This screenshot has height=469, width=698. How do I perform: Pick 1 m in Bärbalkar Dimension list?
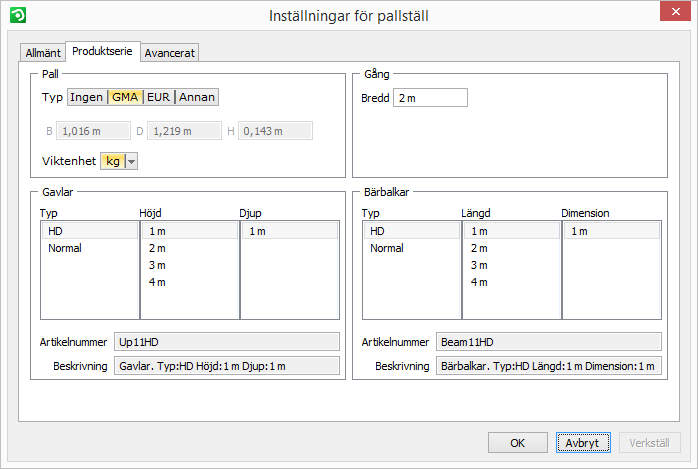[579, 231]
